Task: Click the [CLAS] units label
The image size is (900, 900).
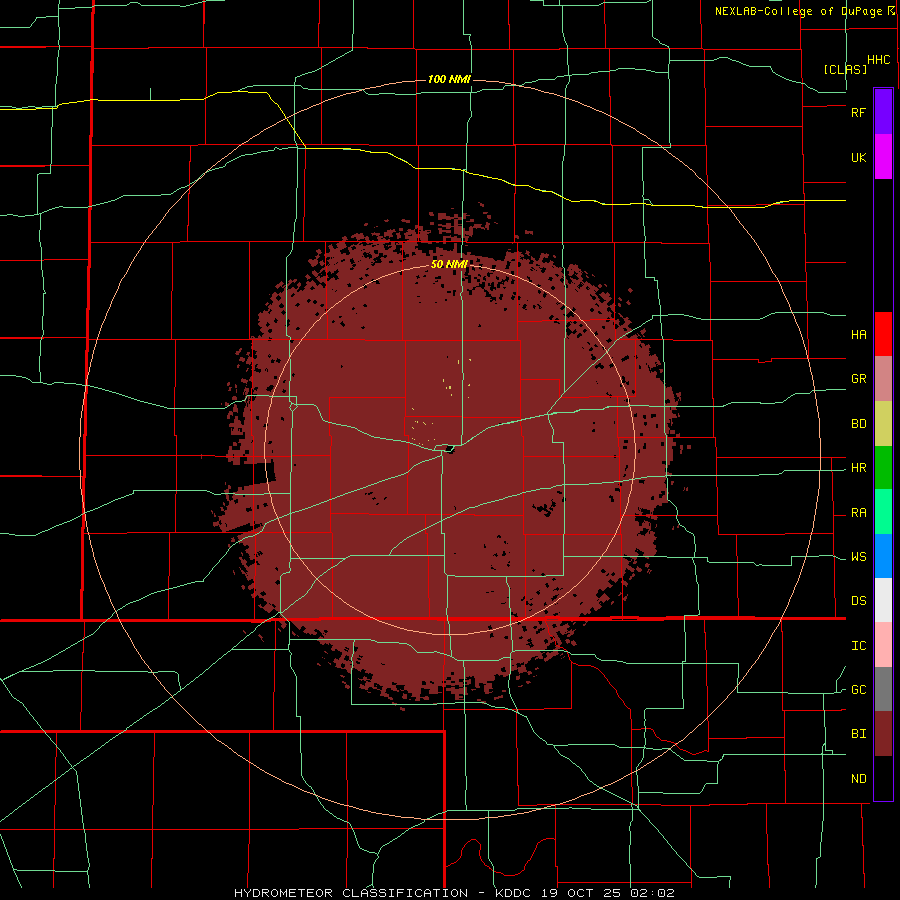Action: coord(845,69)
